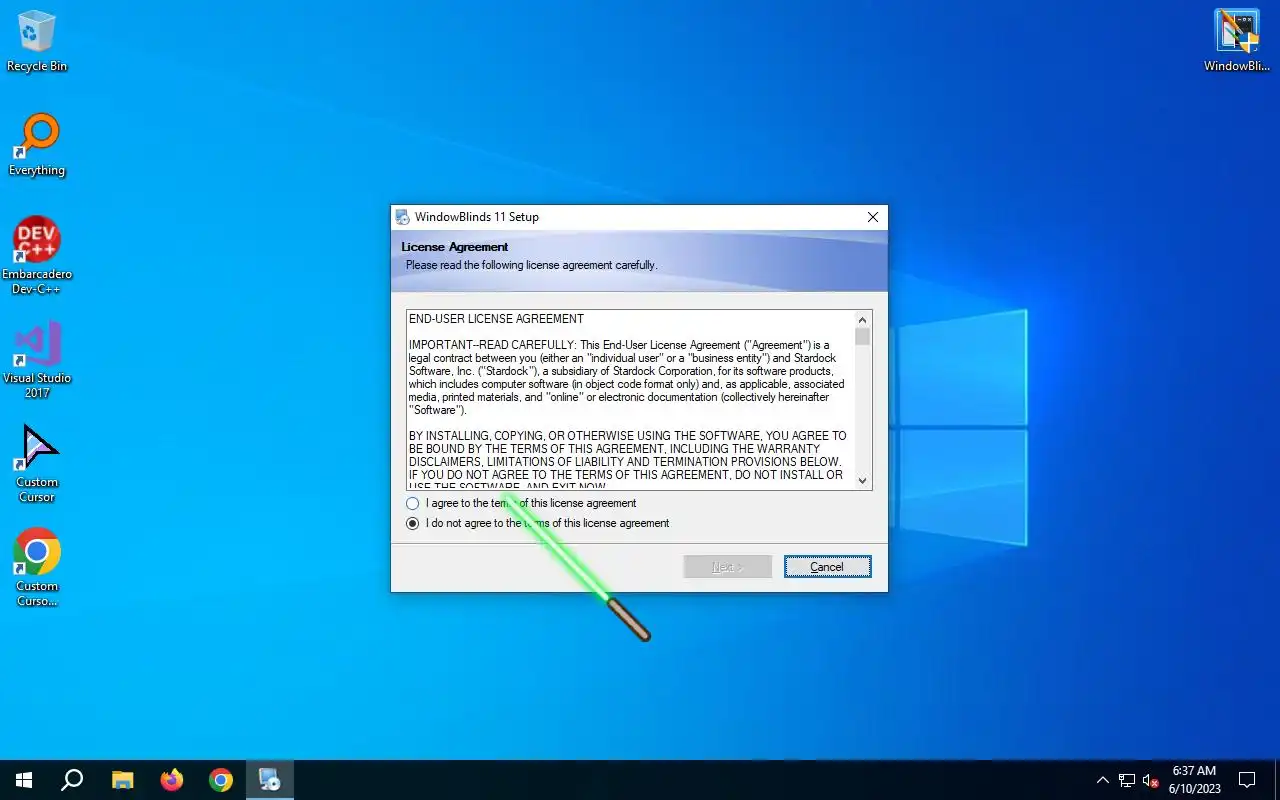Launch Firefox from the taskbar
1280x800 pixels.
[x=172, y=780]
